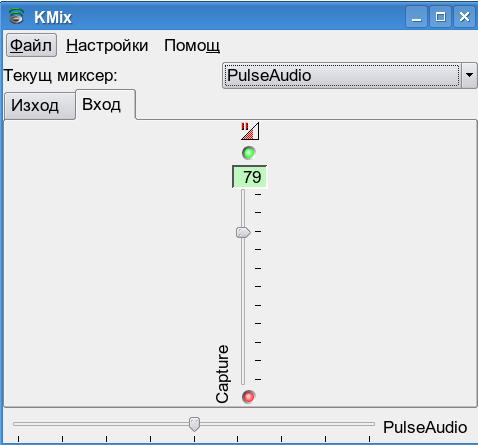Viewport: 478px width, 445px height.
Task: Click the PulseAudio current mixer combo box
Action: 349,75
